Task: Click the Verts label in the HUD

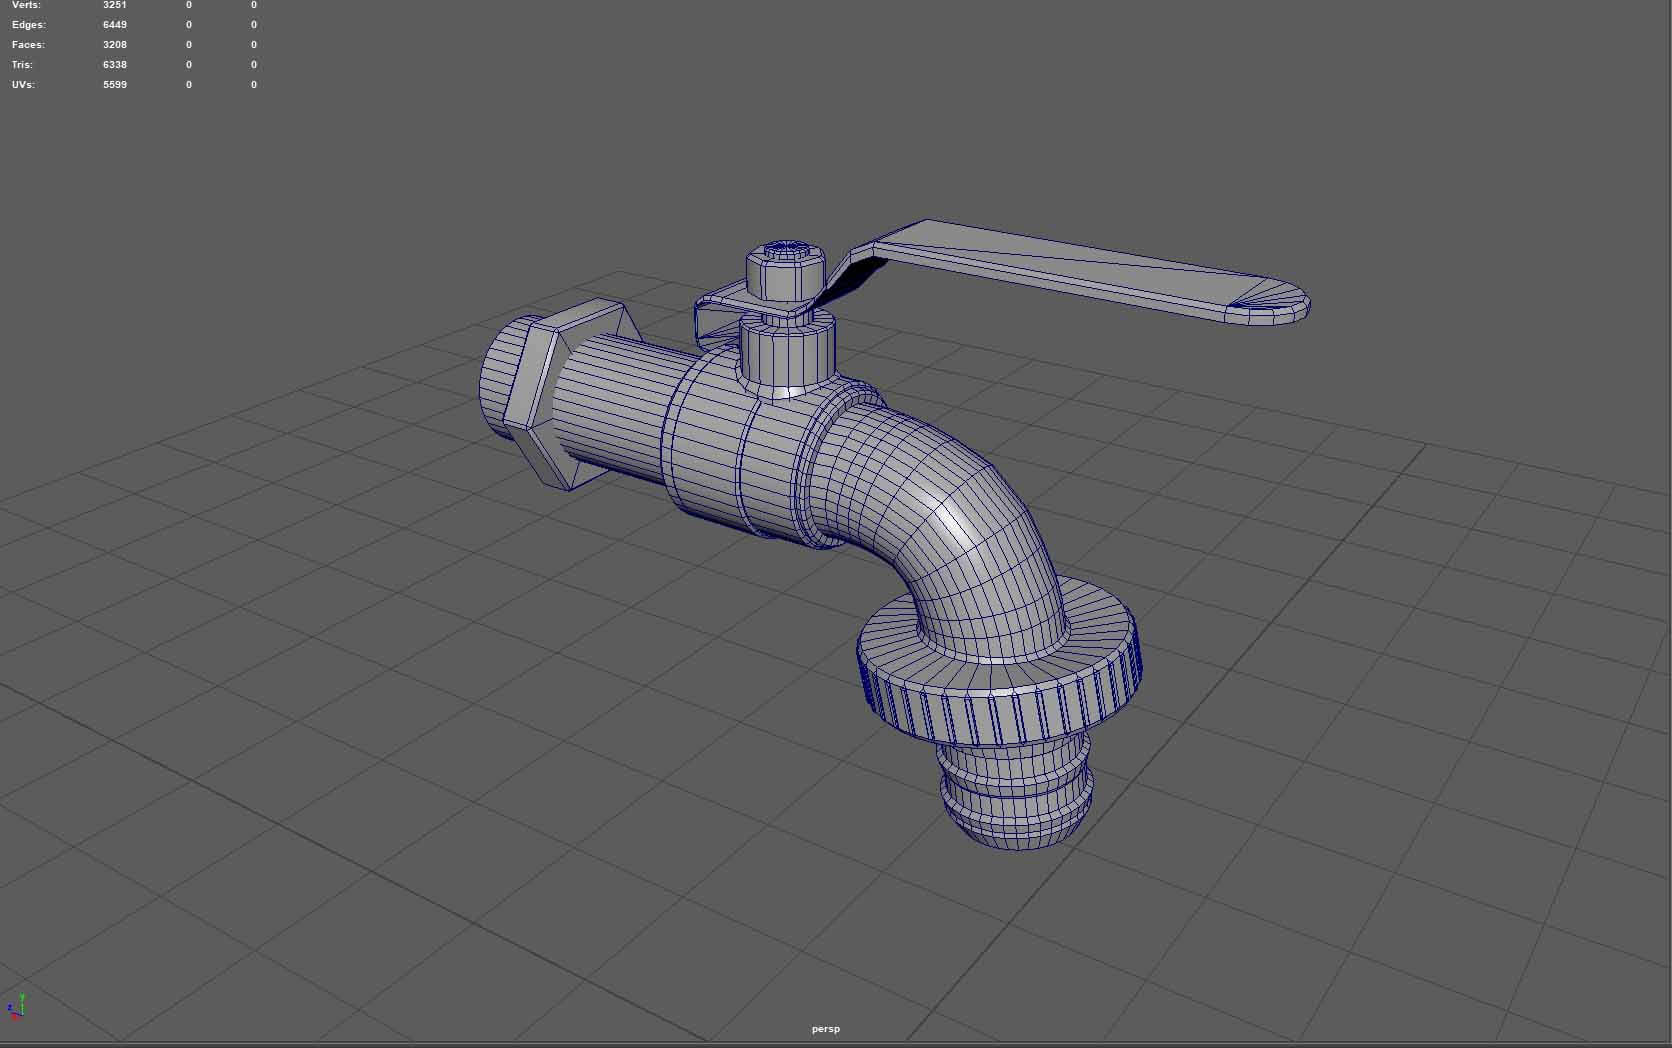Action: coord(26,5)
